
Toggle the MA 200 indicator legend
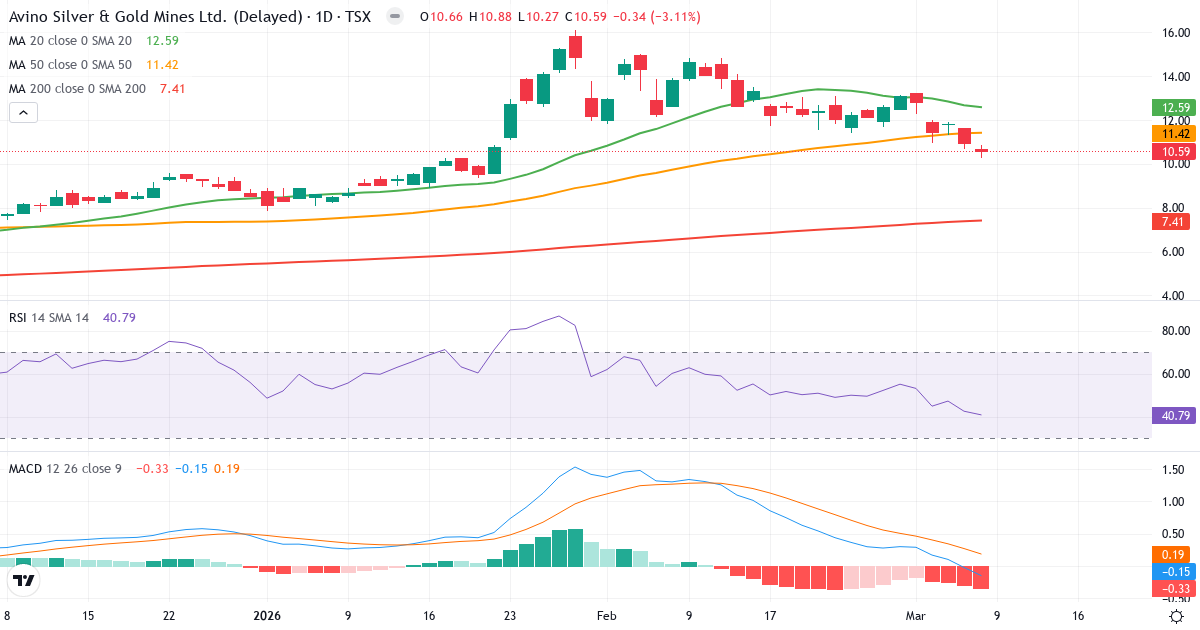pos(65,88)
